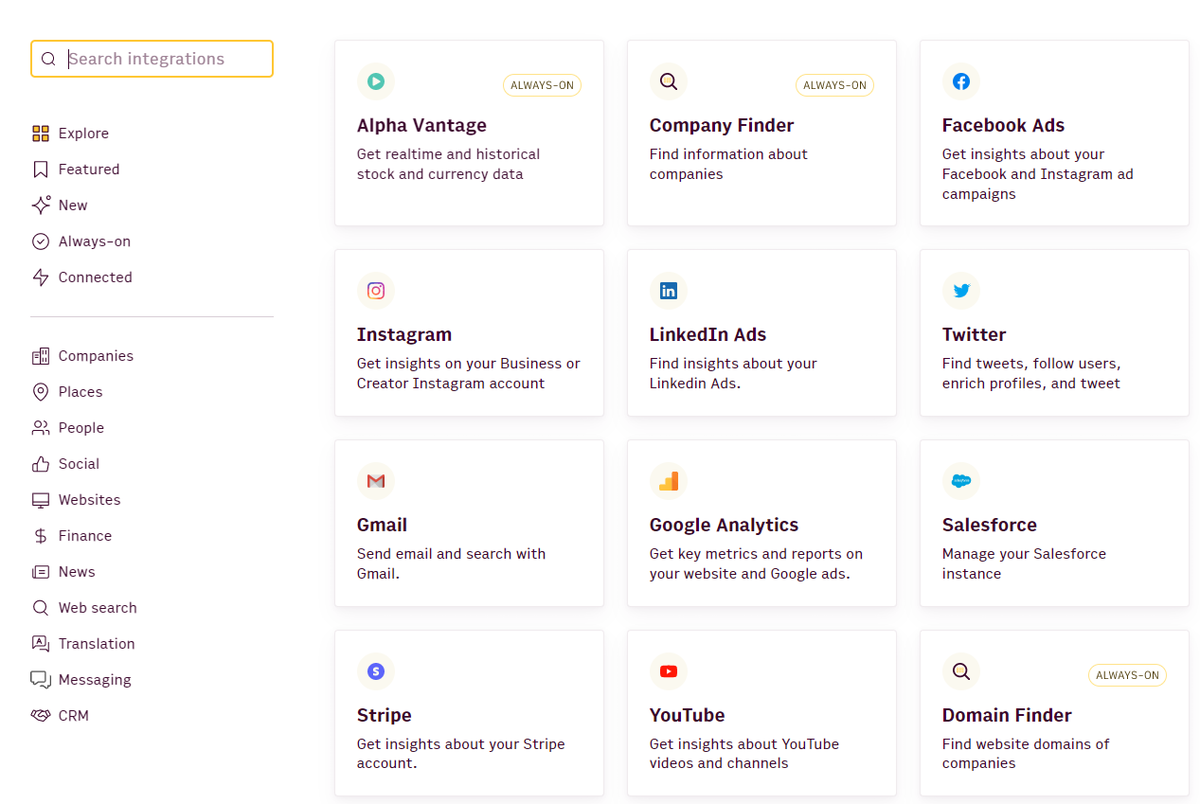Click the LinkedIn logo icon

(668, 291)
